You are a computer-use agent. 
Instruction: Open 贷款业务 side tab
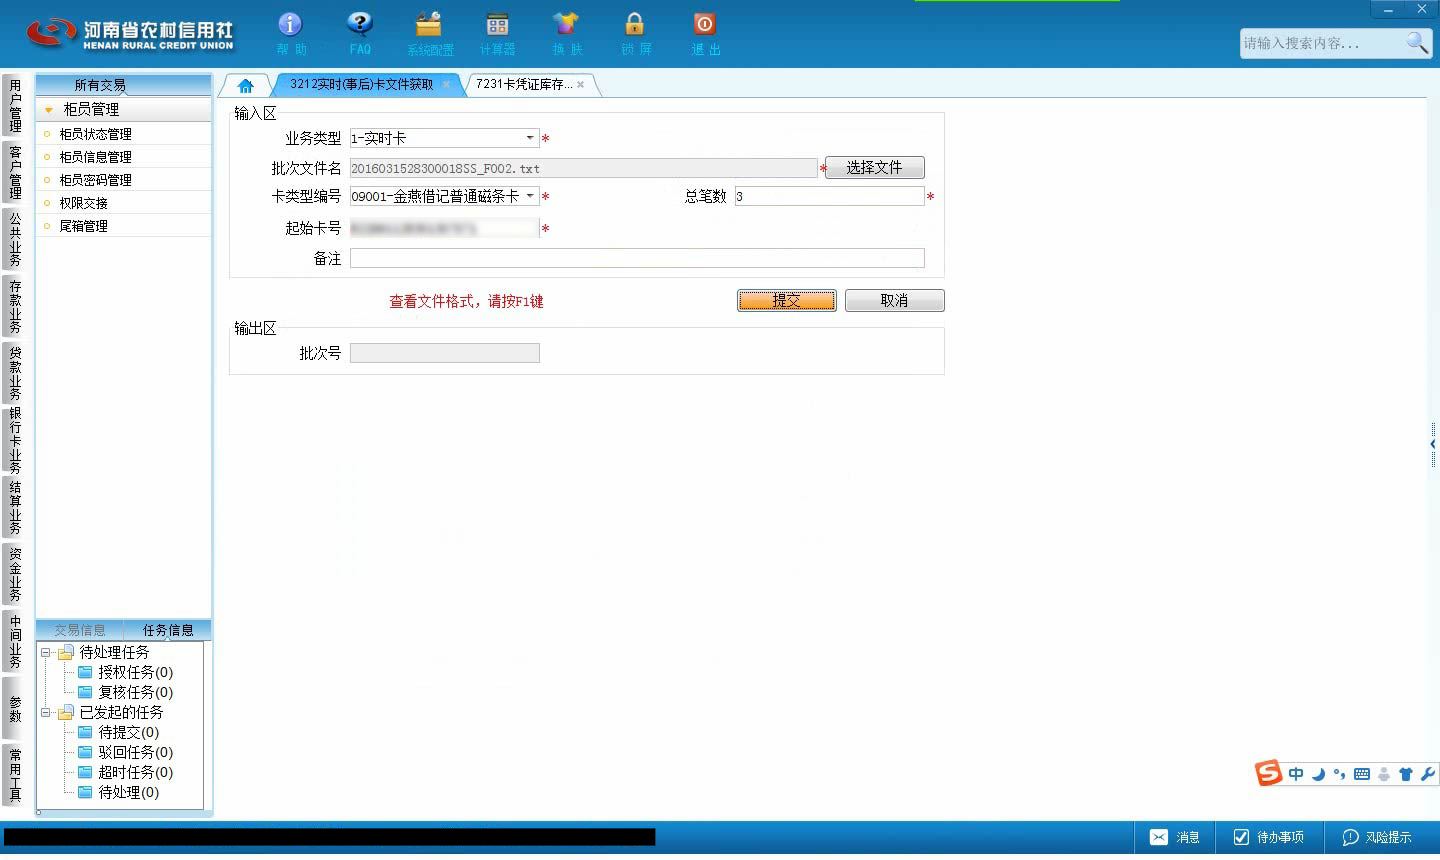[x=14, y=373]
